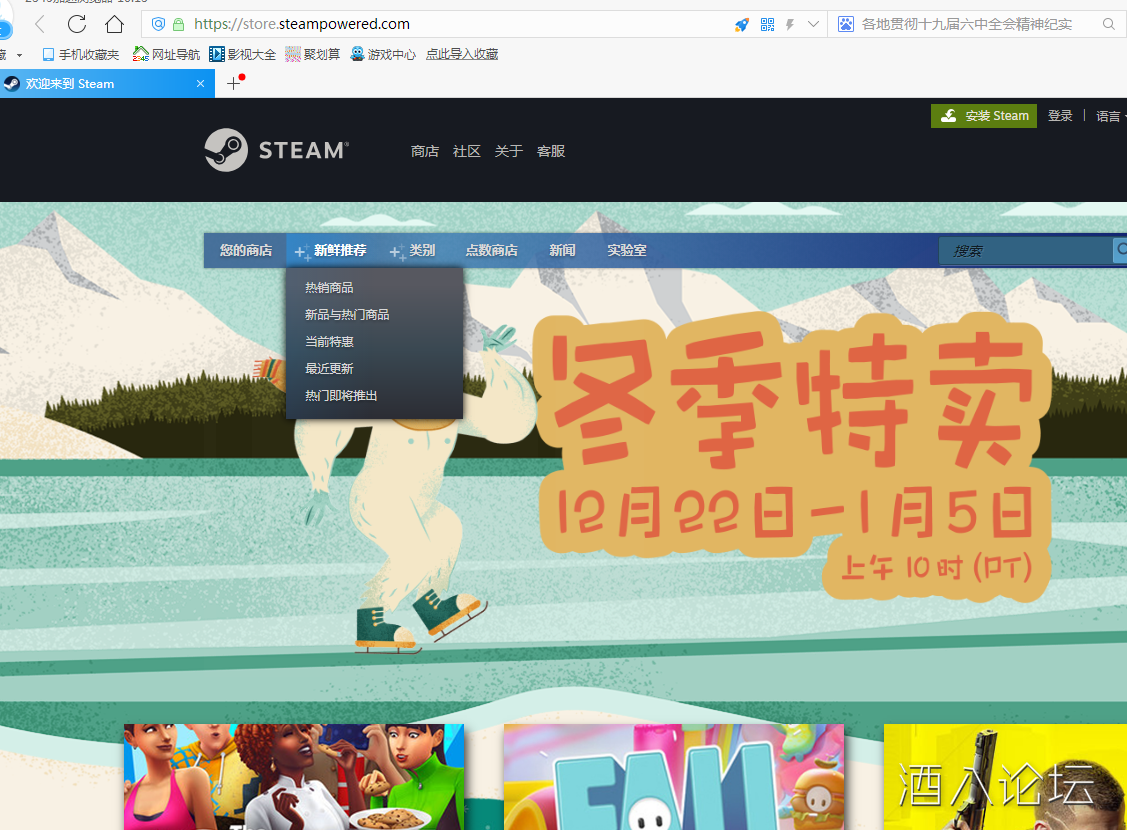This screenshot has width=1127, height=830.
Task: Open the 聚划算 bookmark
Action: tap(313, 55)
